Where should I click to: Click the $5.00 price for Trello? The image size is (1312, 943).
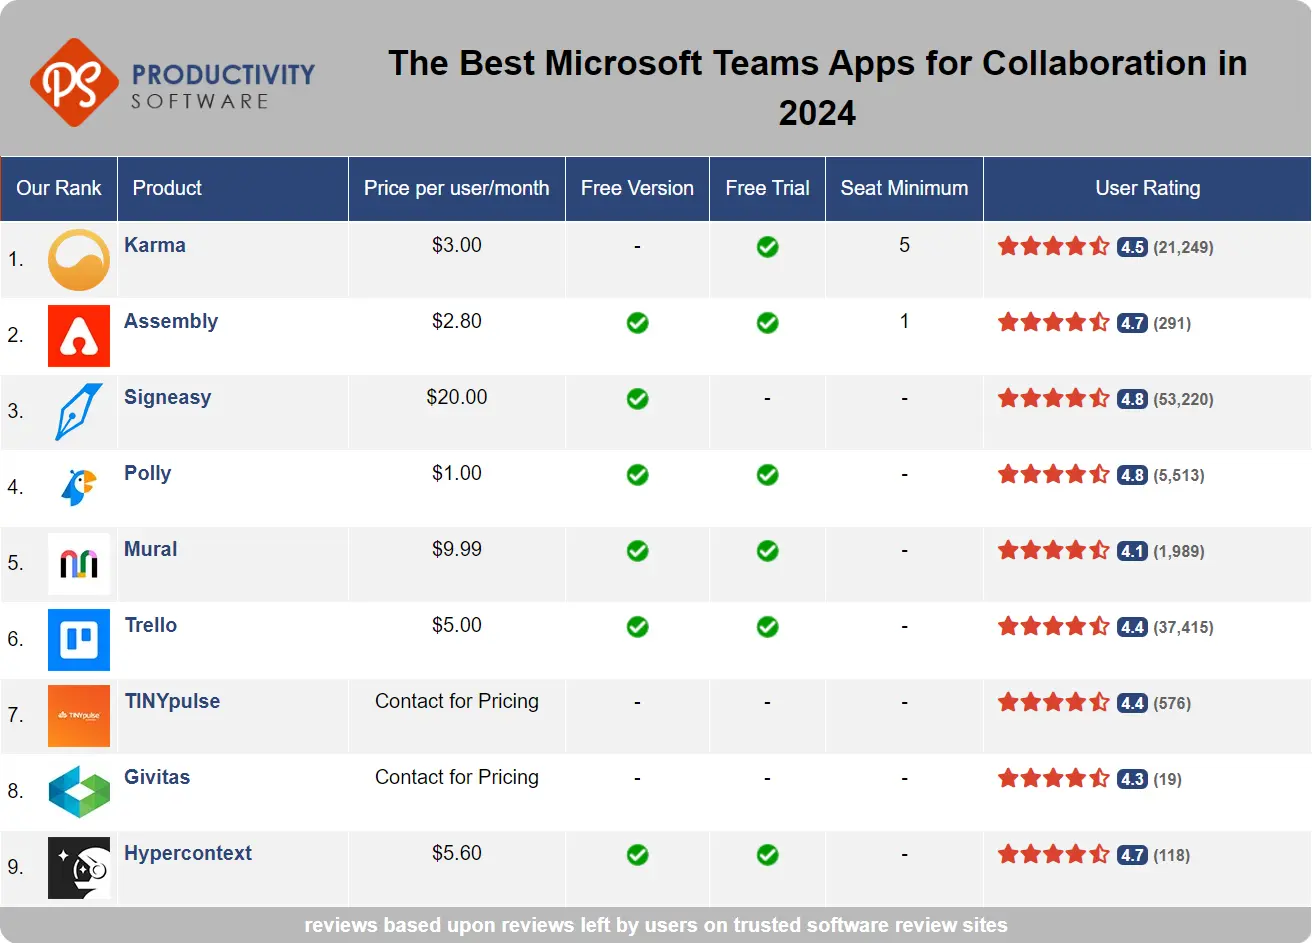[x=457, y=625]
